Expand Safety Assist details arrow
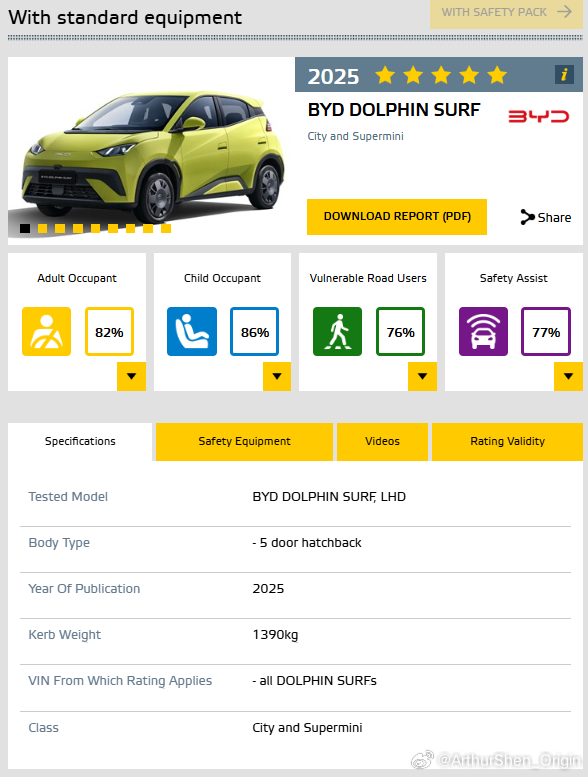Viewport: 588px width, 777px height. click(568, 377)
